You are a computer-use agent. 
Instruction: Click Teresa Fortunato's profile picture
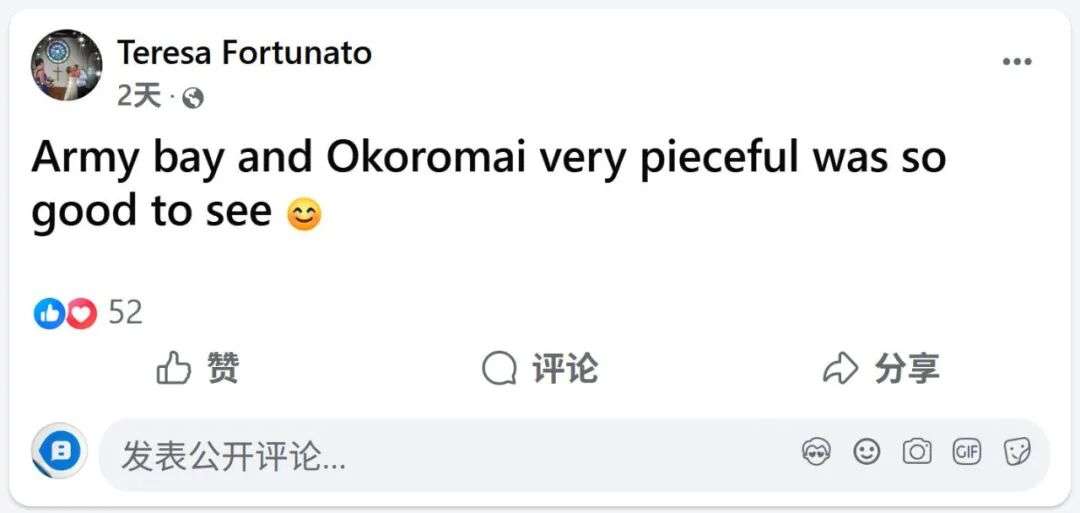(x=66, y=65)
